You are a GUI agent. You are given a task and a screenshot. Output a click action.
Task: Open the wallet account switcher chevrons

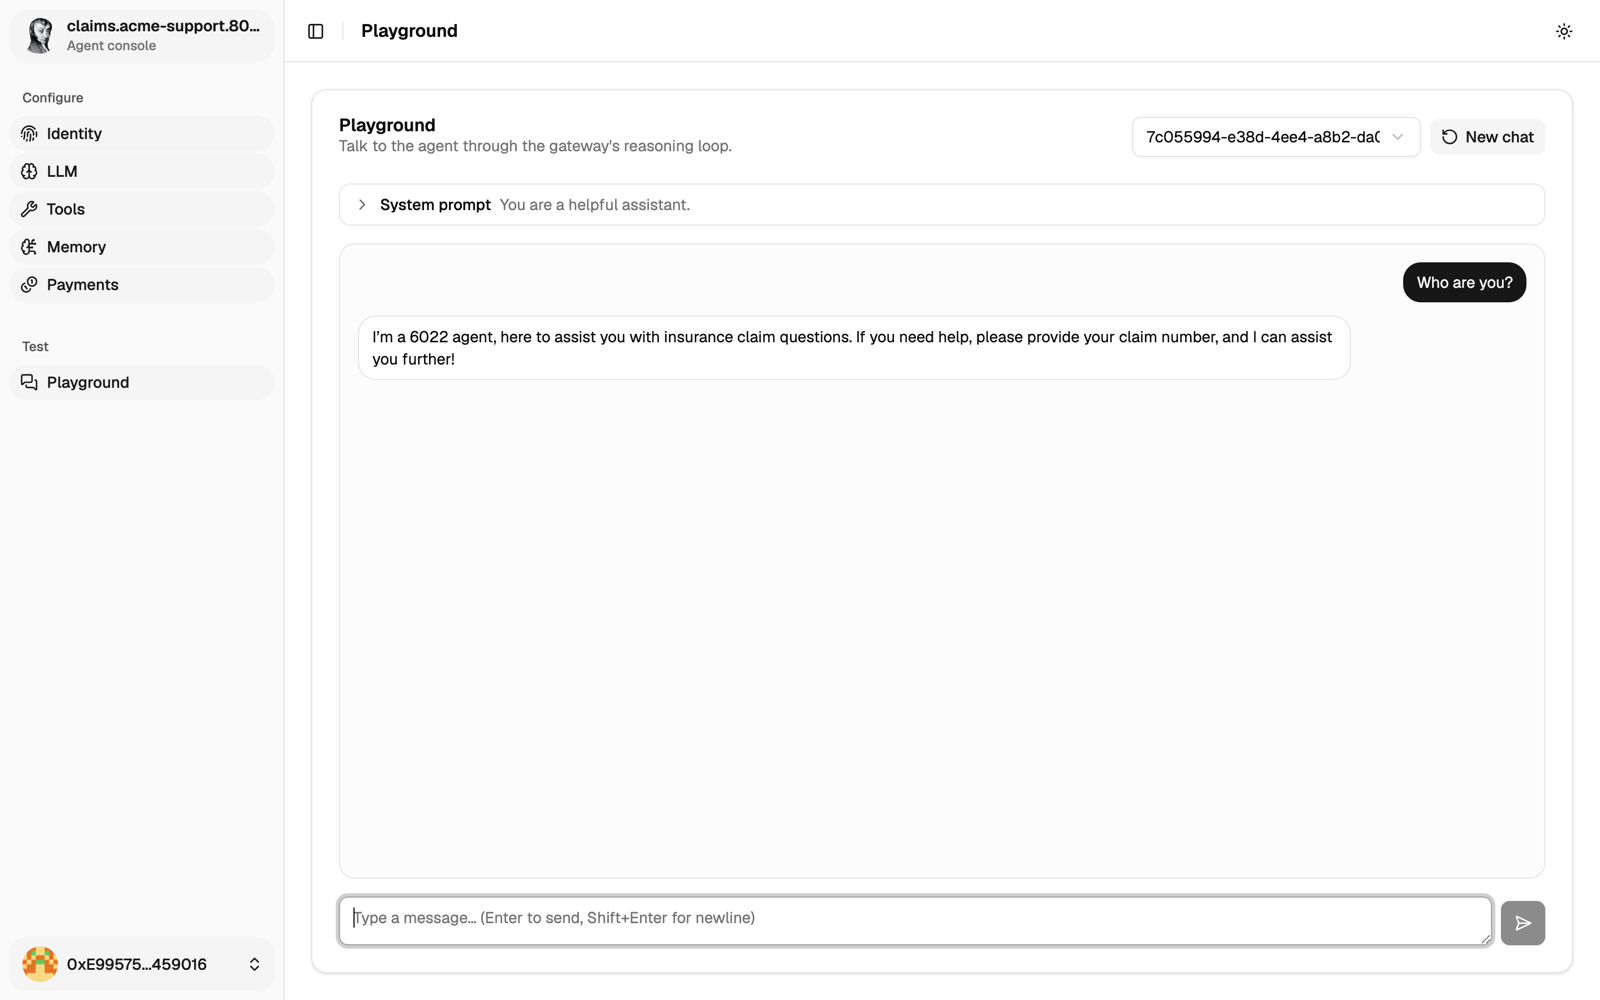tap(254, 964)
